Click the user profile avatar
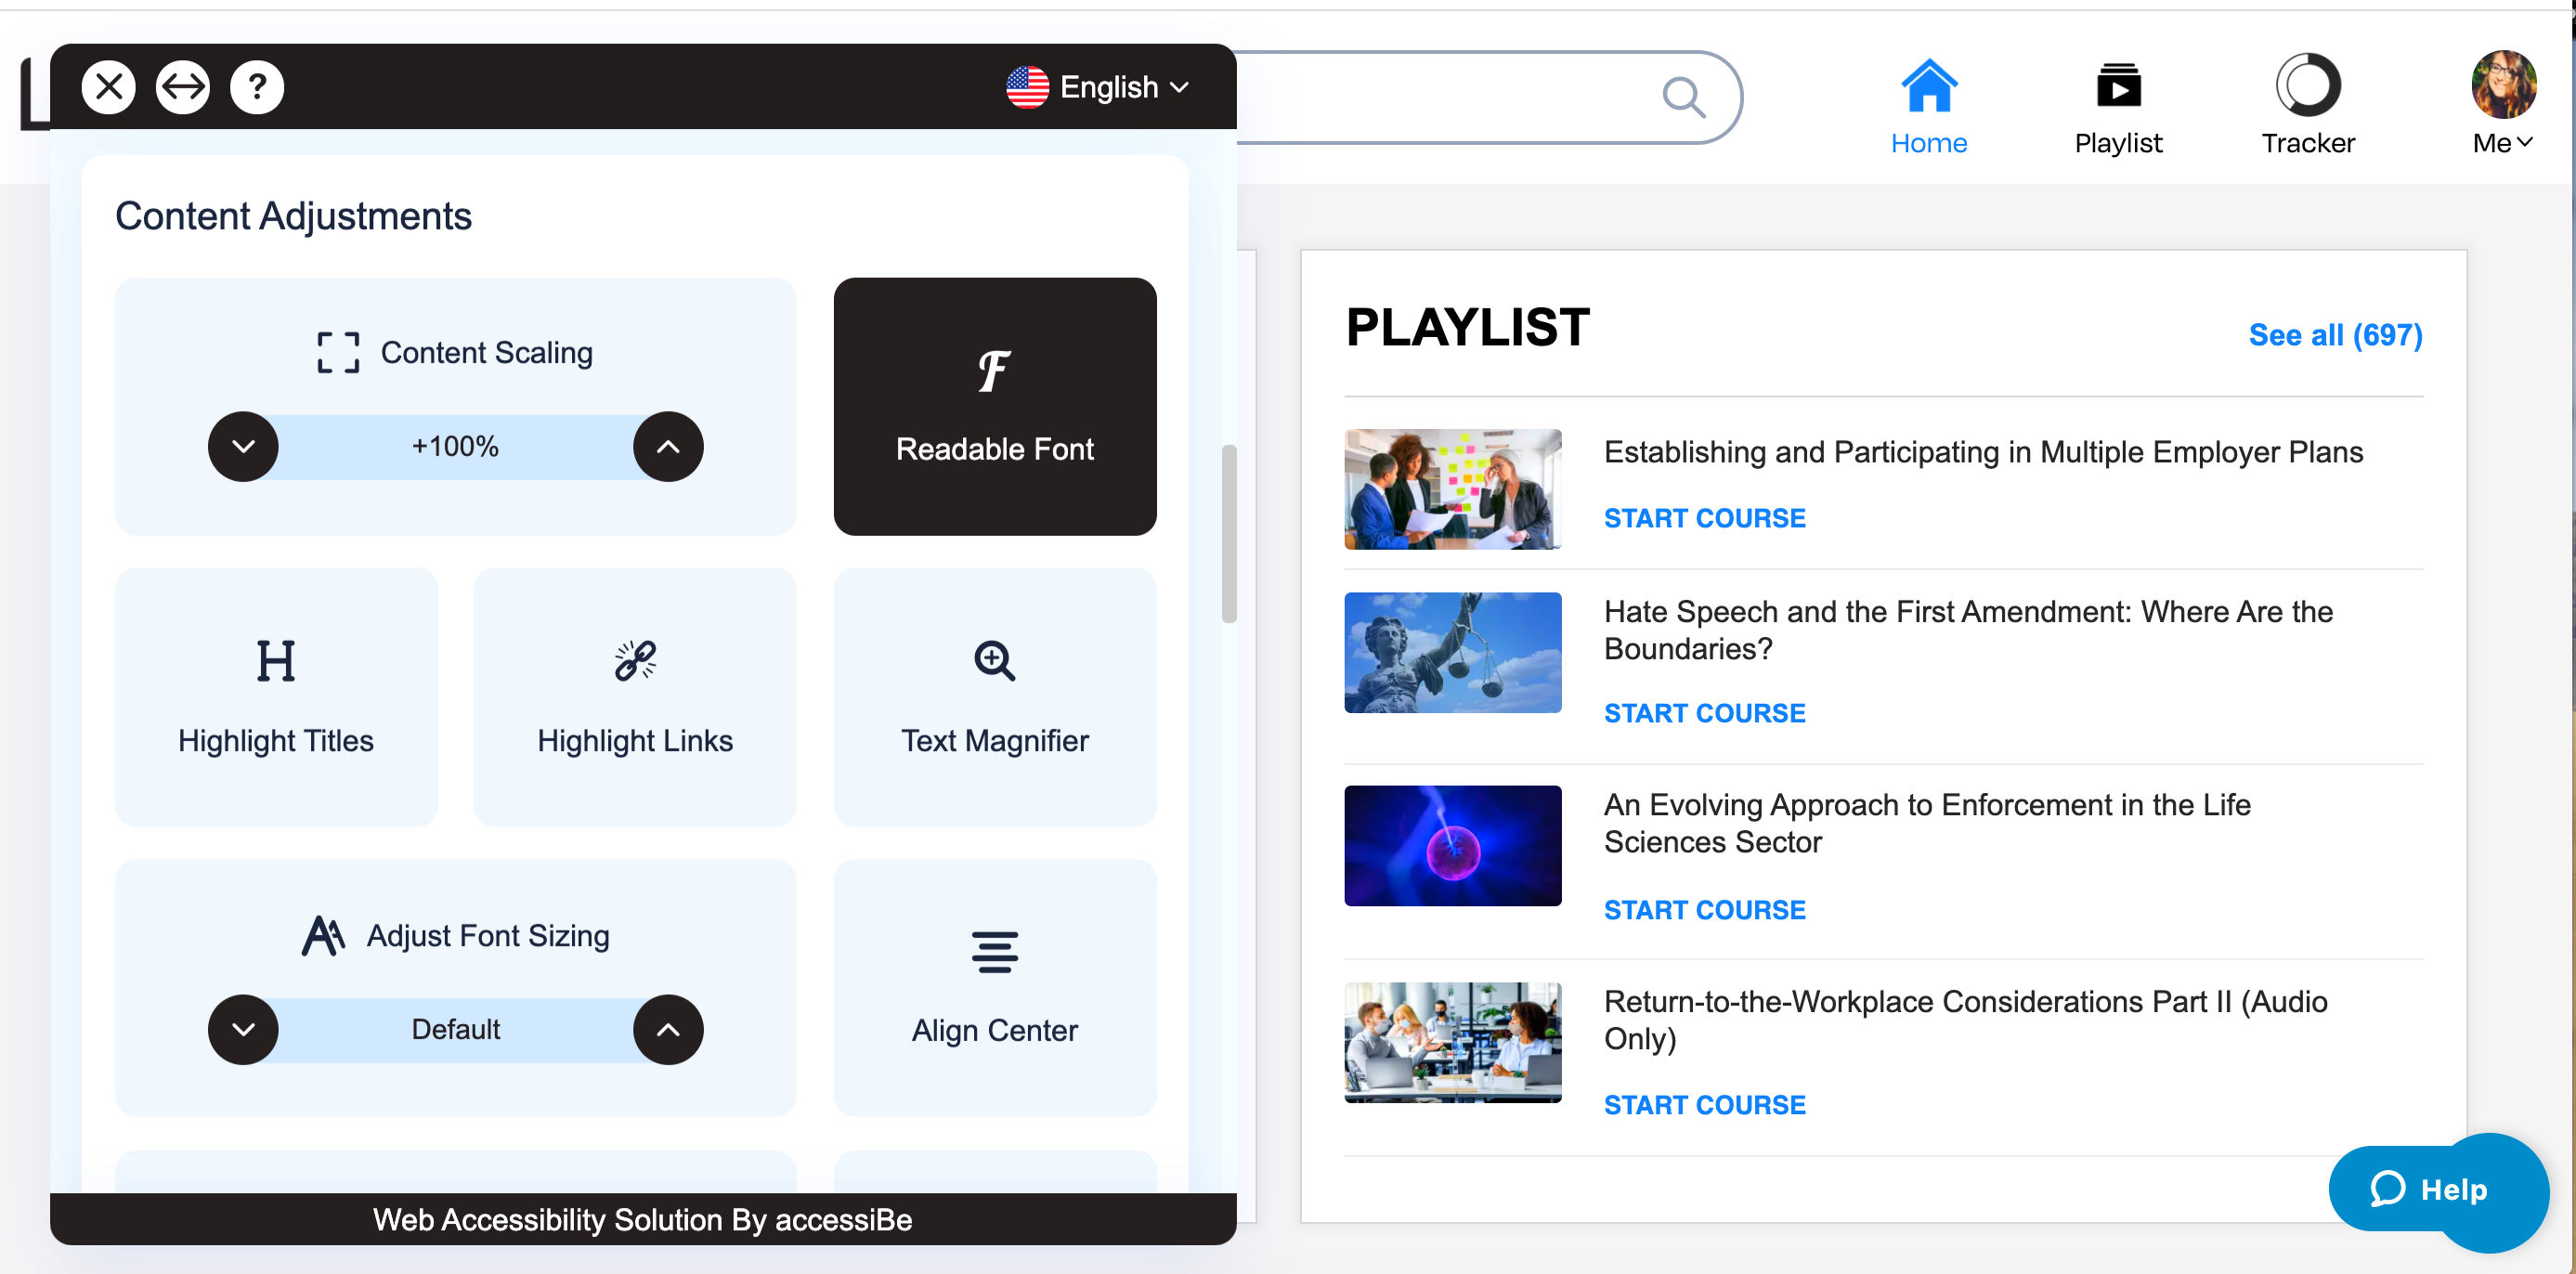The width and height of the screenshot is (2576, 1274). point(2503,85)
